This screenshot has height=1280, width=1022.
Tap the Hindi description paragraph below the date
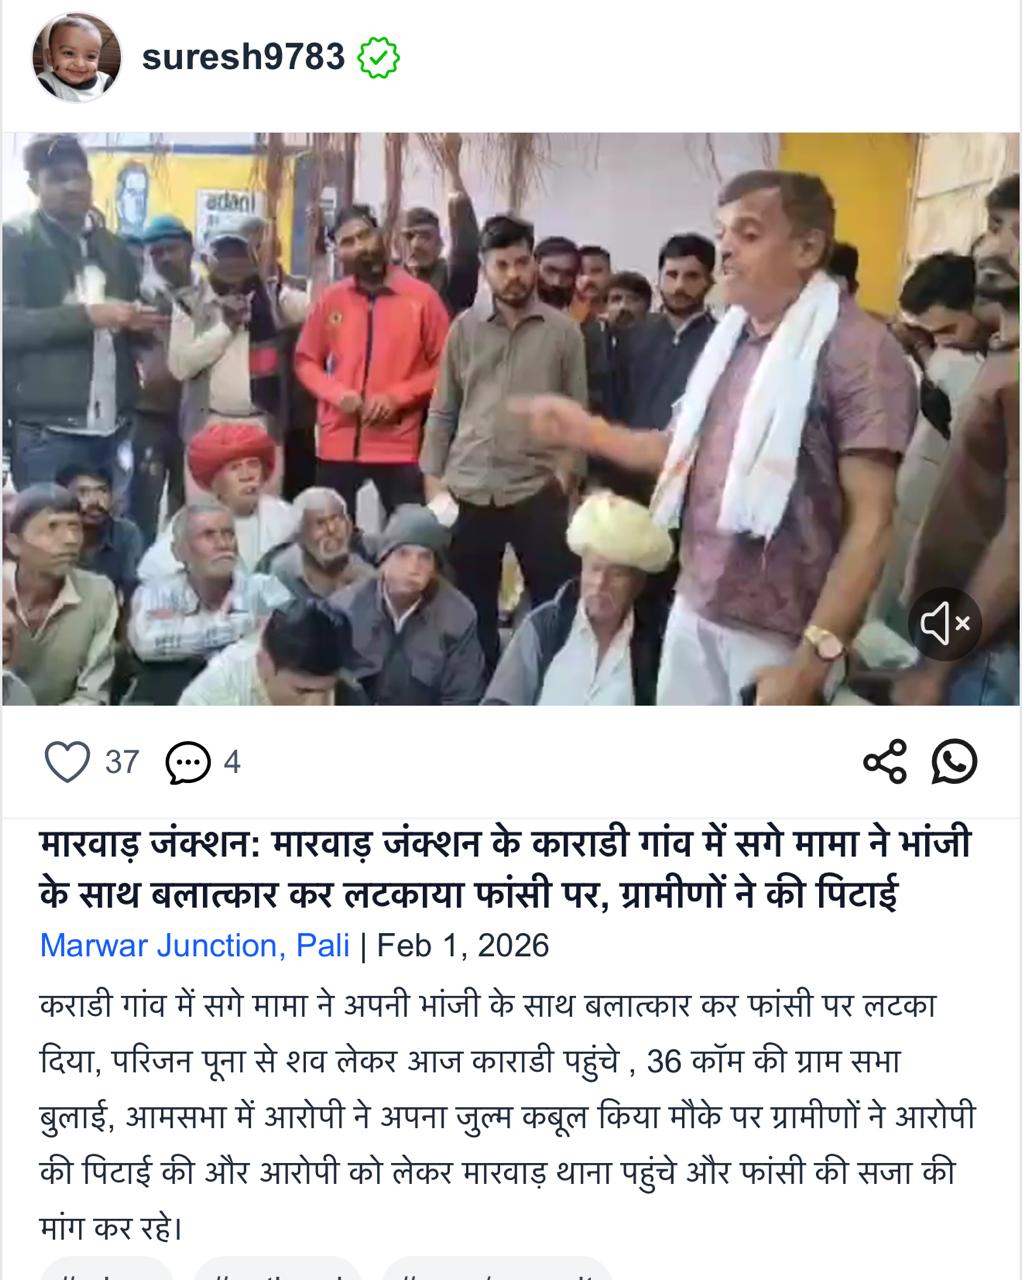(x=507, y=1116)
